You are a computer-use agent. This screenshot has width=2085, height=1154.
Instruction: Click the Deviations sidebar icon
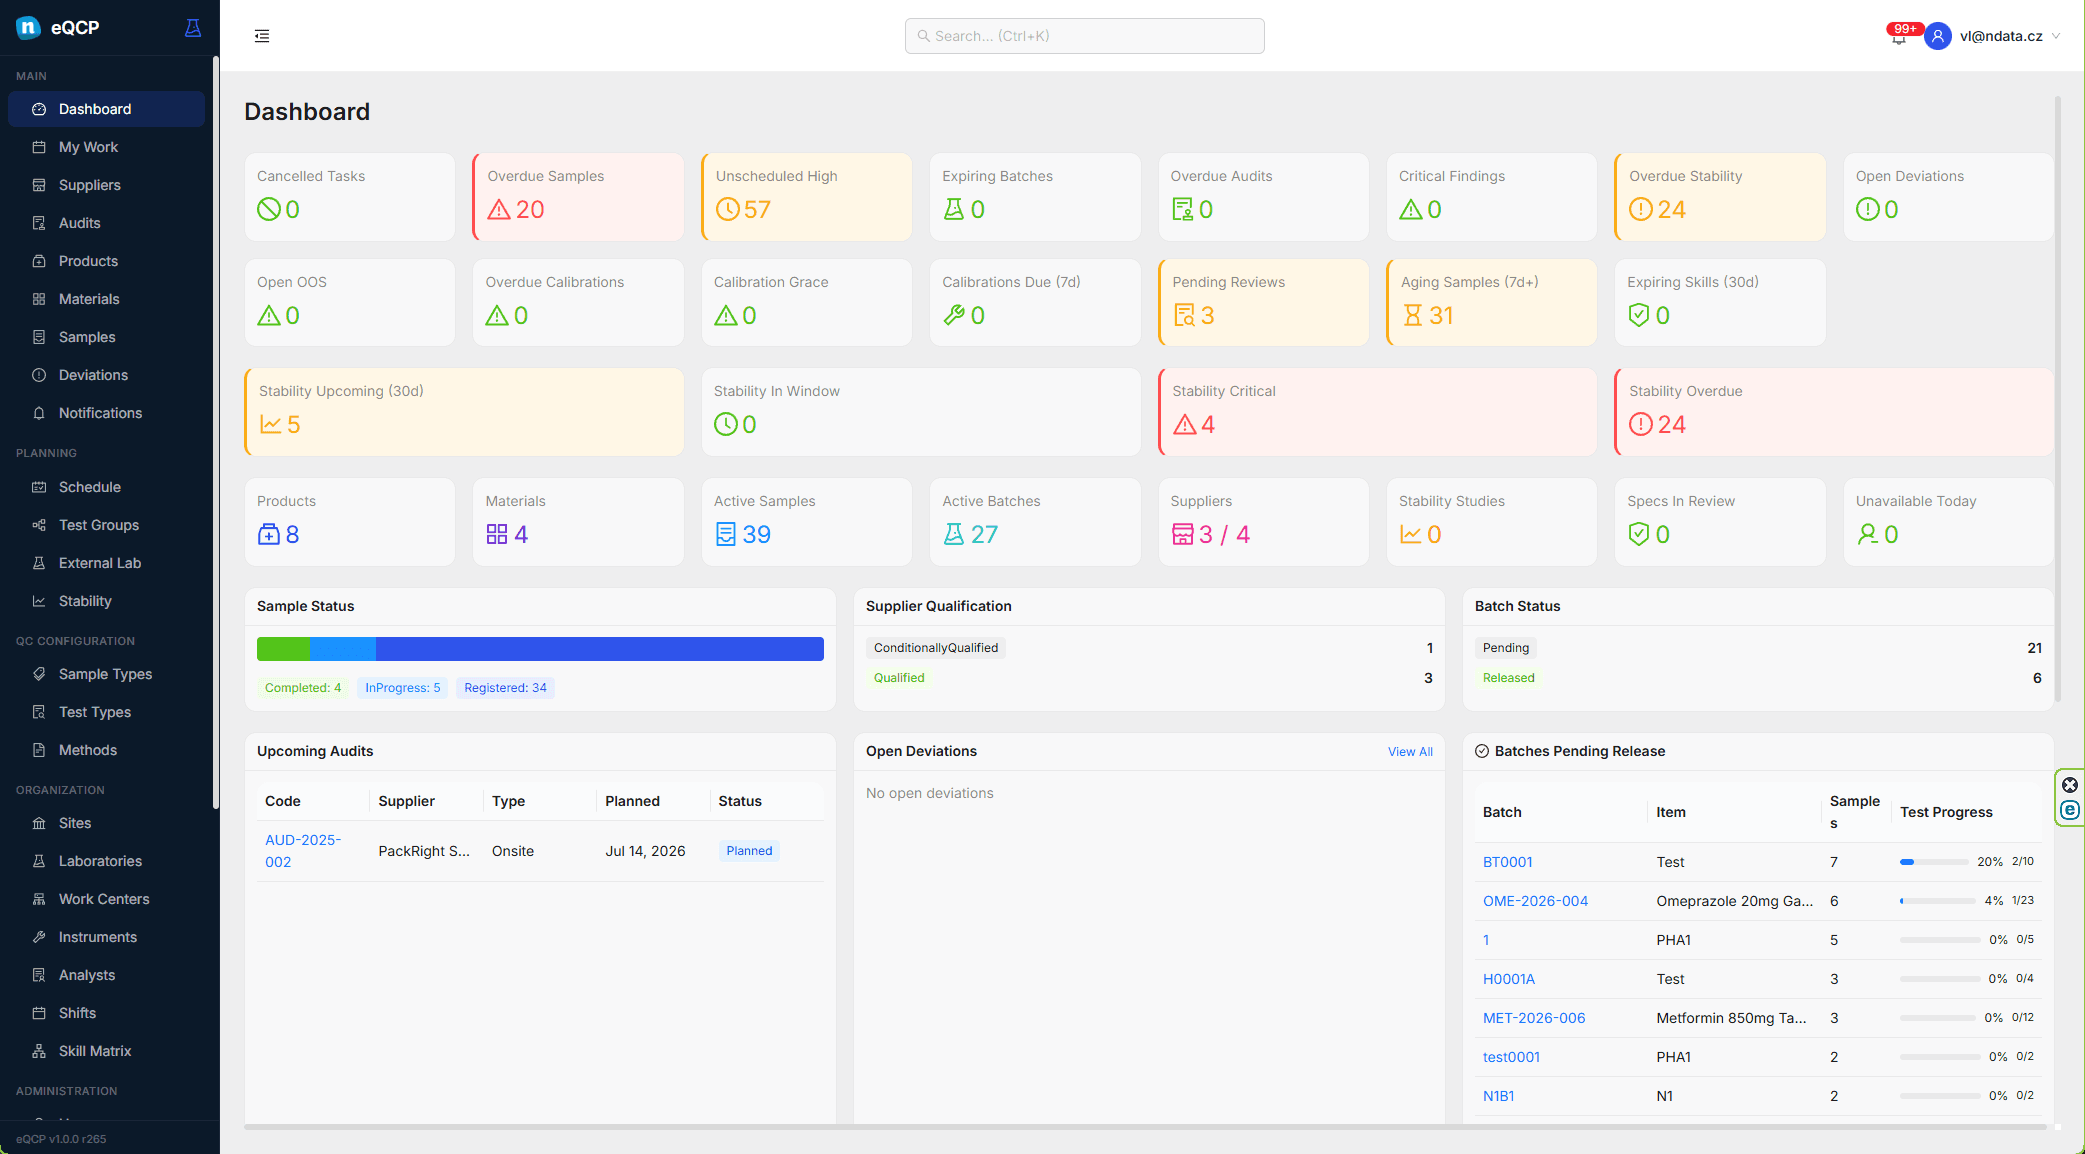39,375
